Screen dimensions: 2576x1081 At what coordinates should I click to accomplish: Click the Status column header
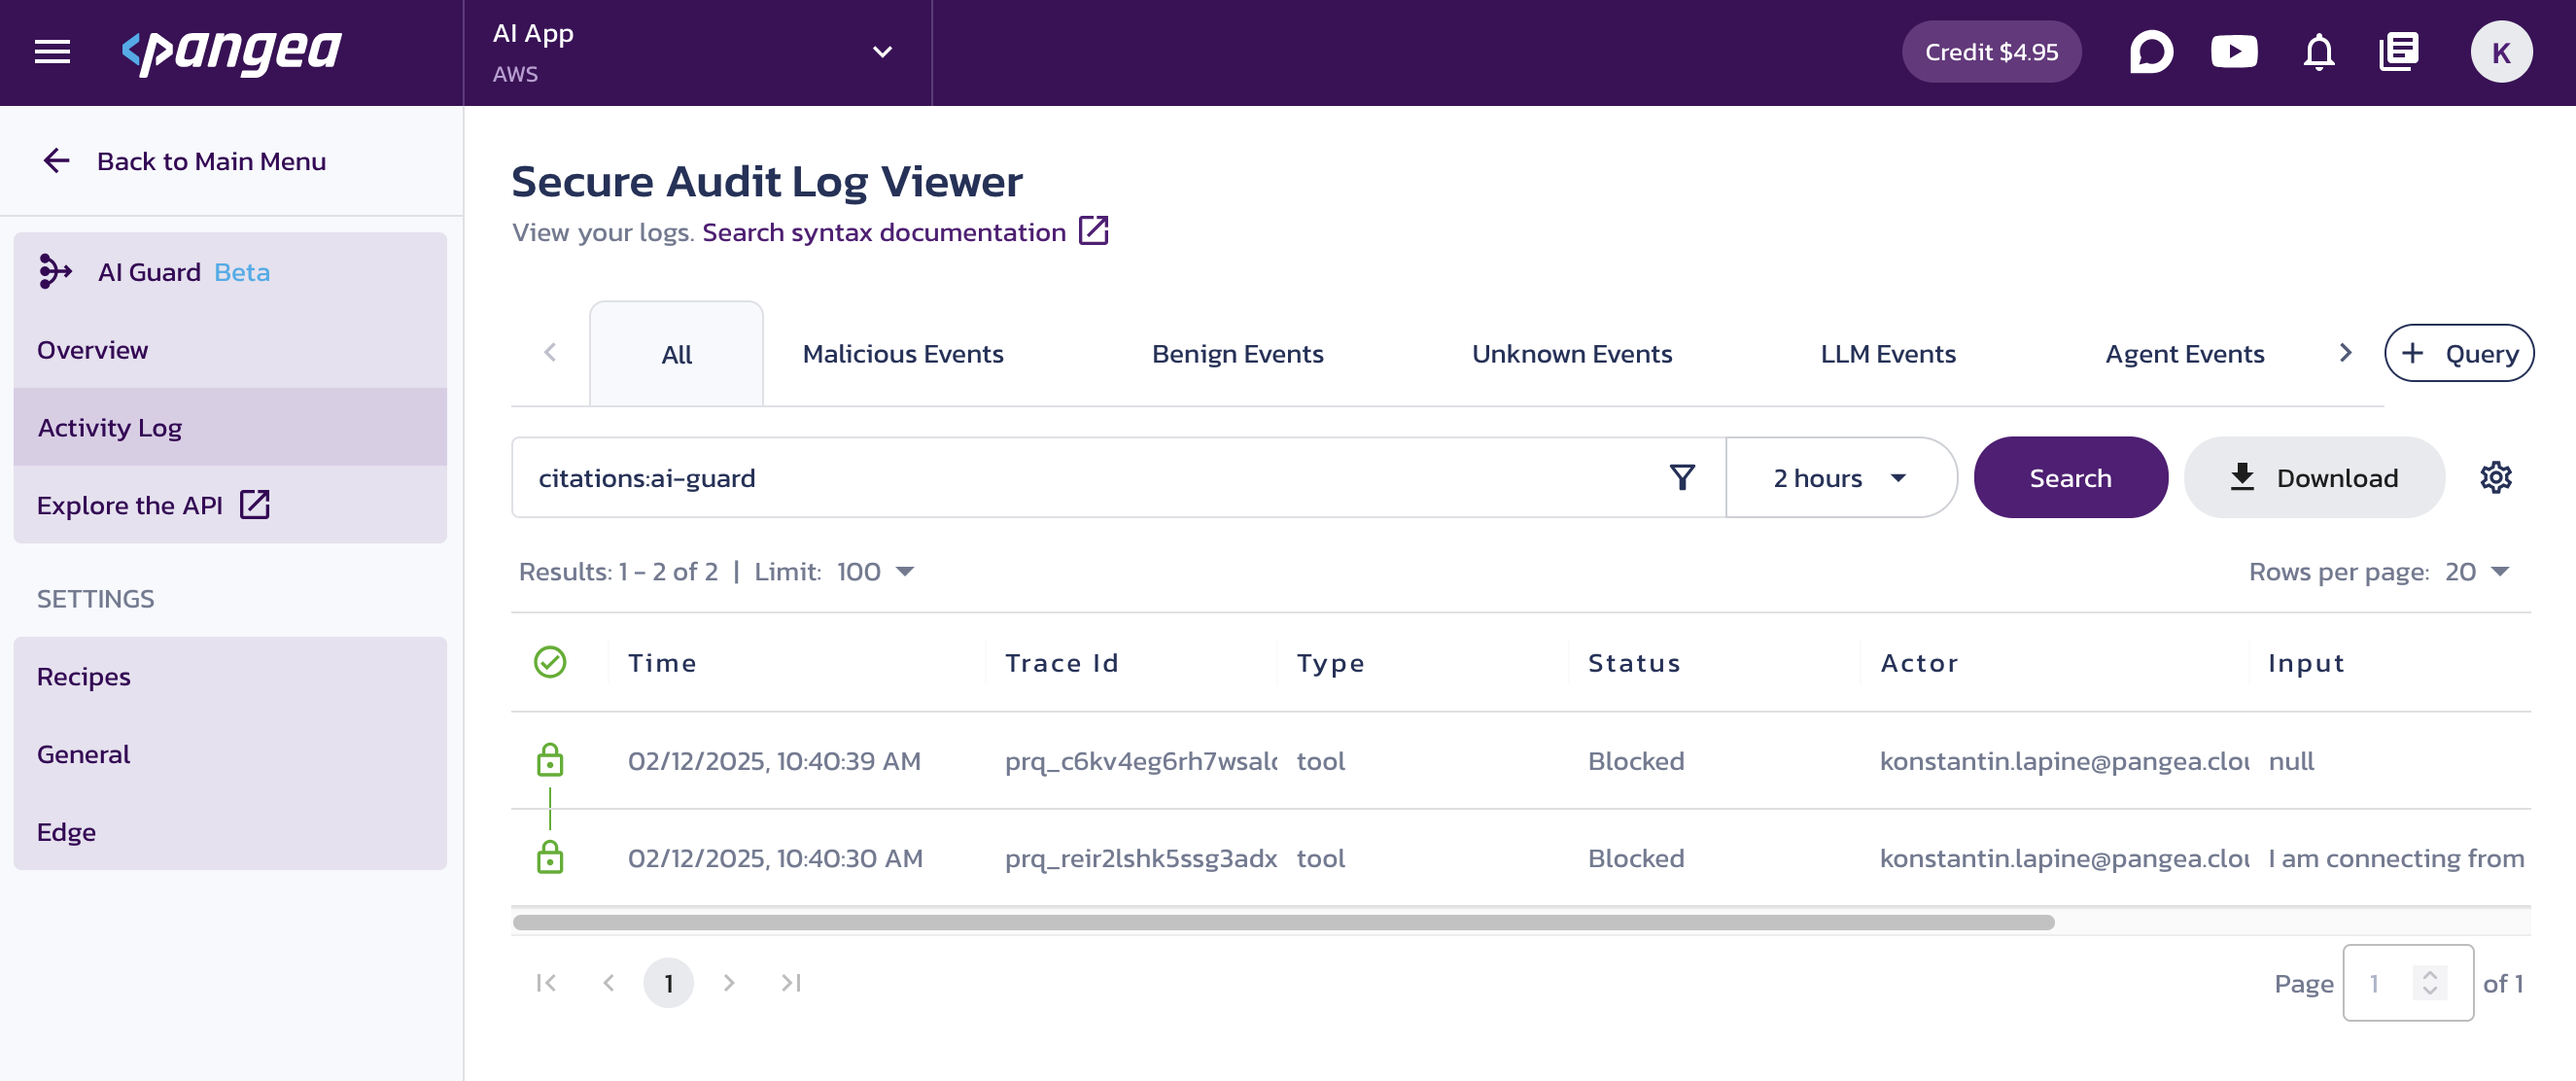coord(1634,662)
